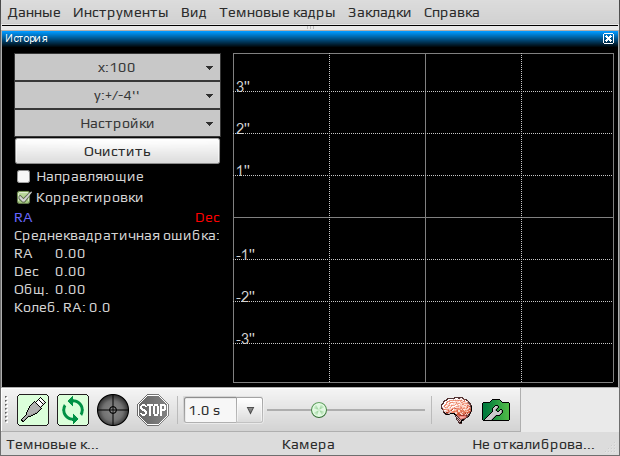Close the История panel

608,38
